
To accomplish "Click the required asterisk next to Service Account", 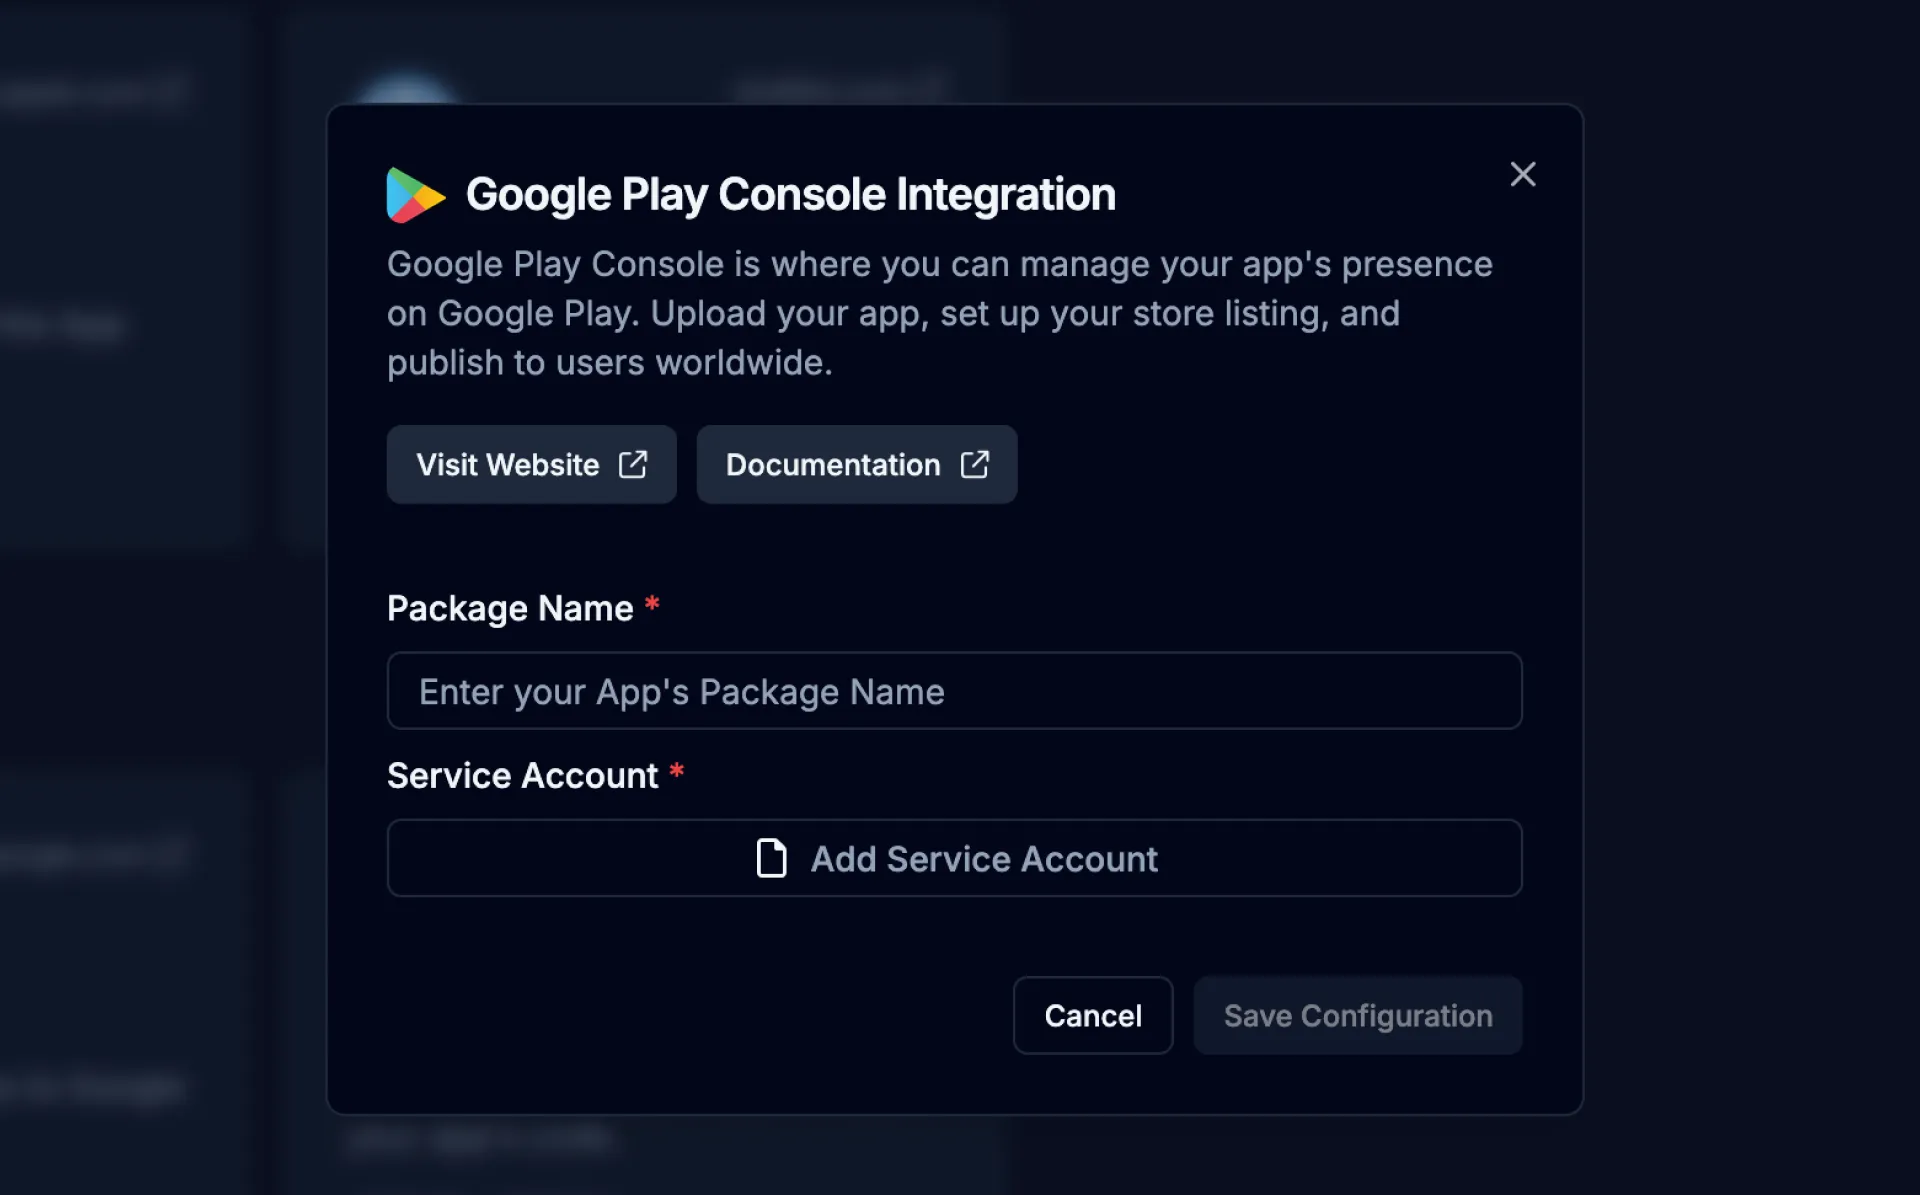I will click(x=677, y=771).
